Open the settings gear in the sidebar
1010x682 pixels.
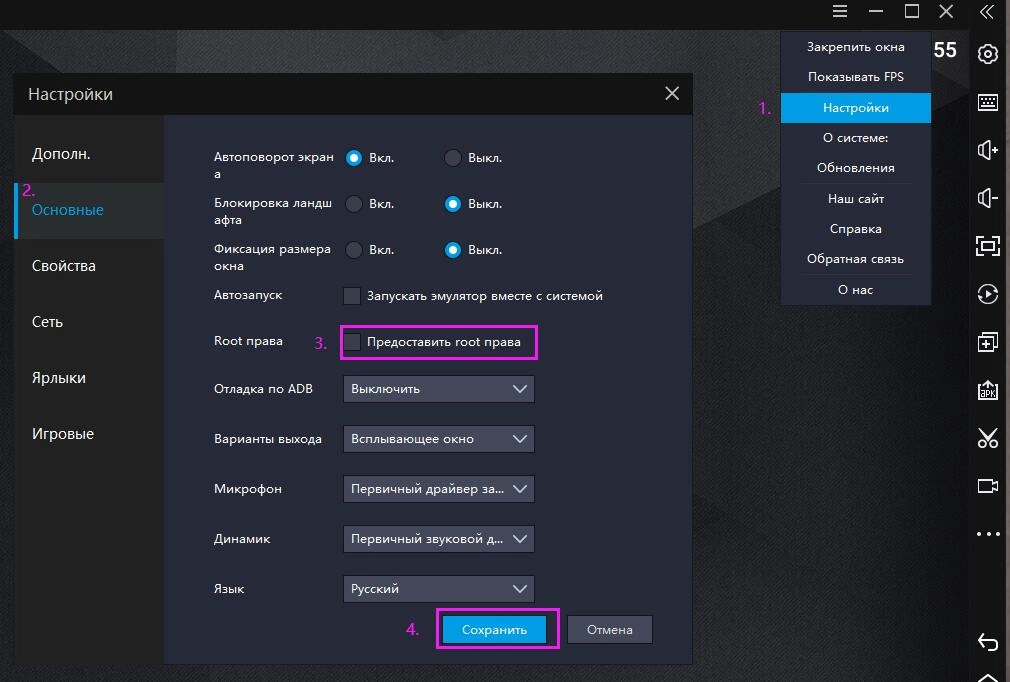tap(988, 54)
